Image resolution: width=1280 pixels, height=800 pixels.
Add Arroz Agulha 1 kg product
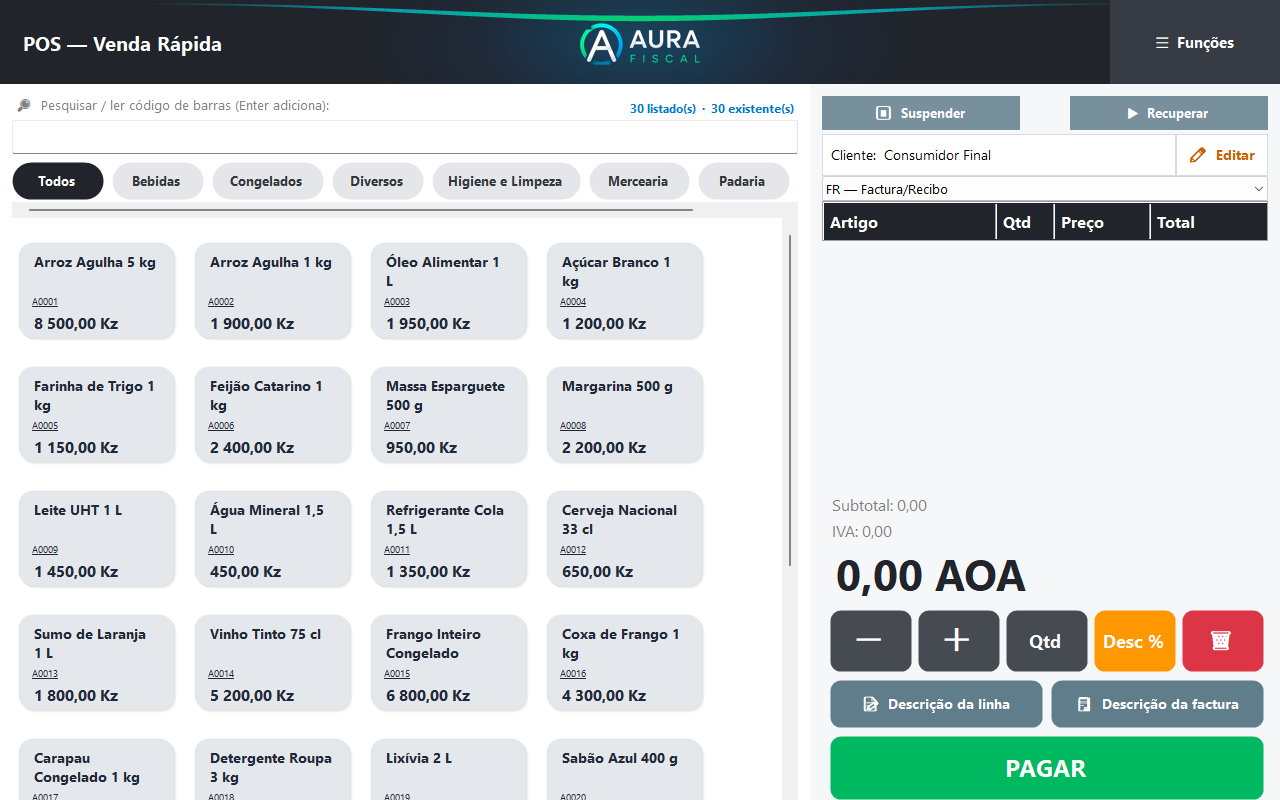tap(273, 291)
